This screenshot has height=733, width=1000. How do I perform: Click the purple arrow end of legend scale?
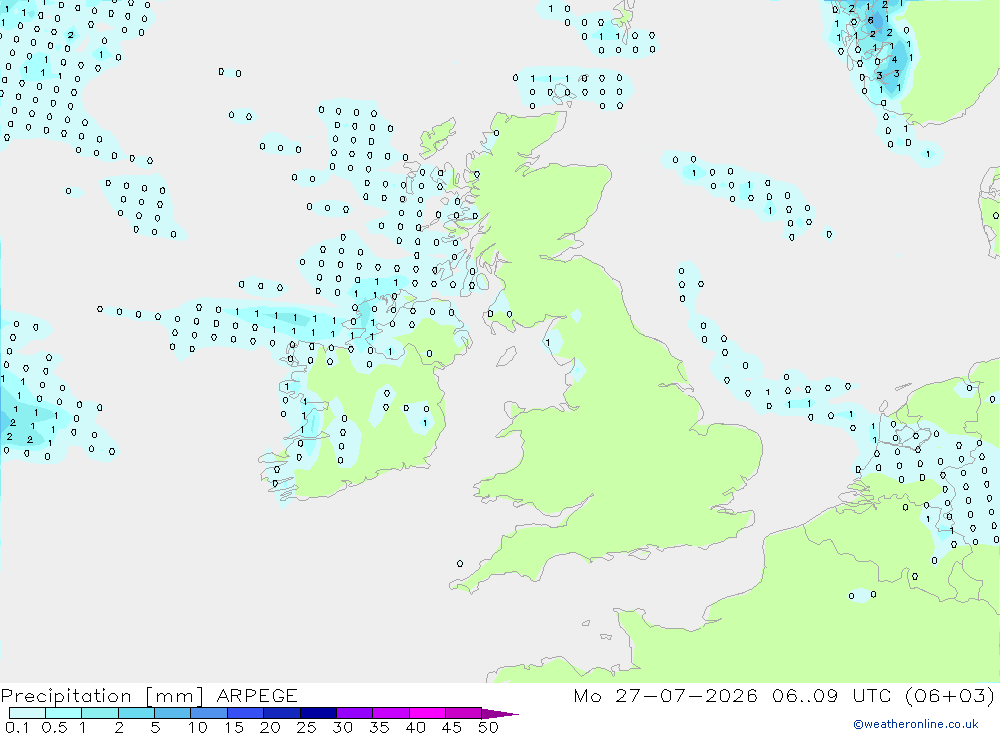(500, 714)
